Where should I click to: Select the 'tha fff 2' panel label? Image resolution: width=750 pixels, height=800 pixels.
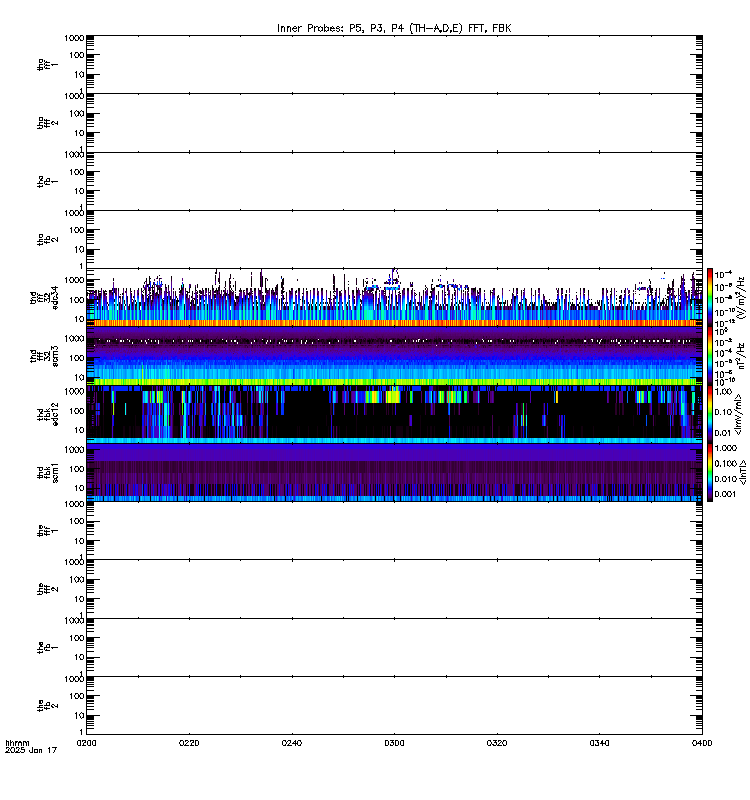(47, 122)
